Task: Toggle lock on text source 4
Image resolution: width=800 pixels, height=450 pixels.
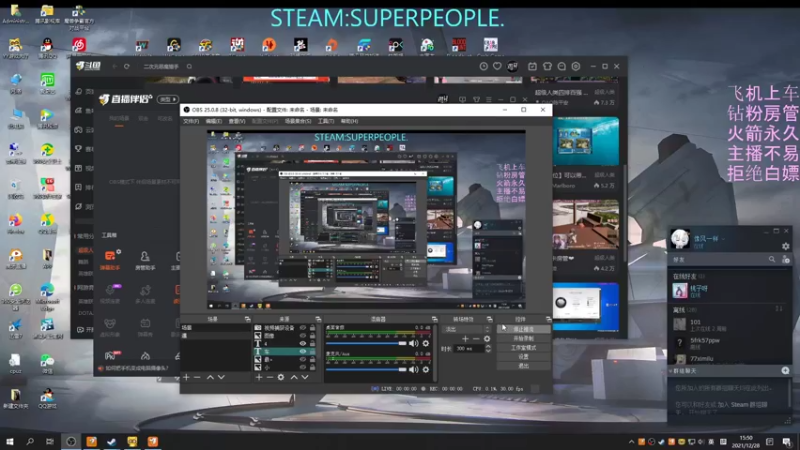Action: [312, 343]
